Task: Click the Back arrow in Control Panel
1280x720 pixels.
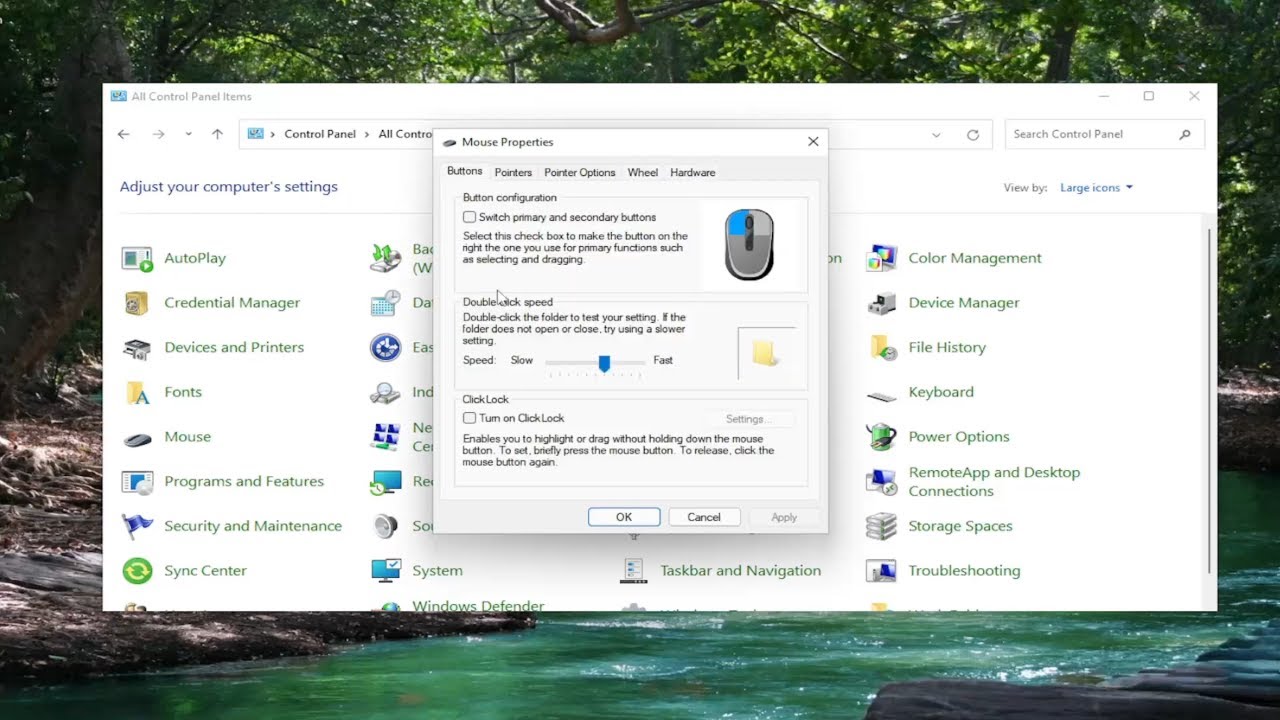Action: coord(124,134)
